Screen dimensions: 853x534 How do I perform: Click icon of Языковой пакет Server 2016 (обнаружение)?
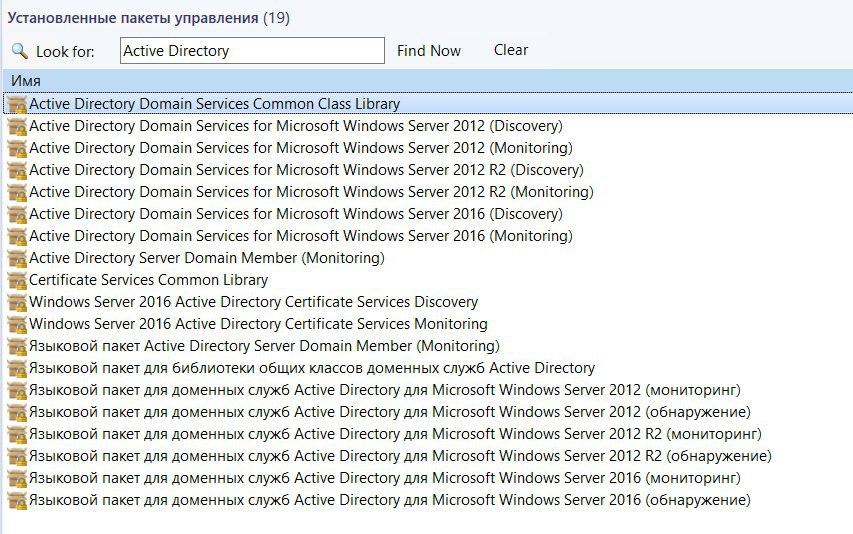[17, 500]
